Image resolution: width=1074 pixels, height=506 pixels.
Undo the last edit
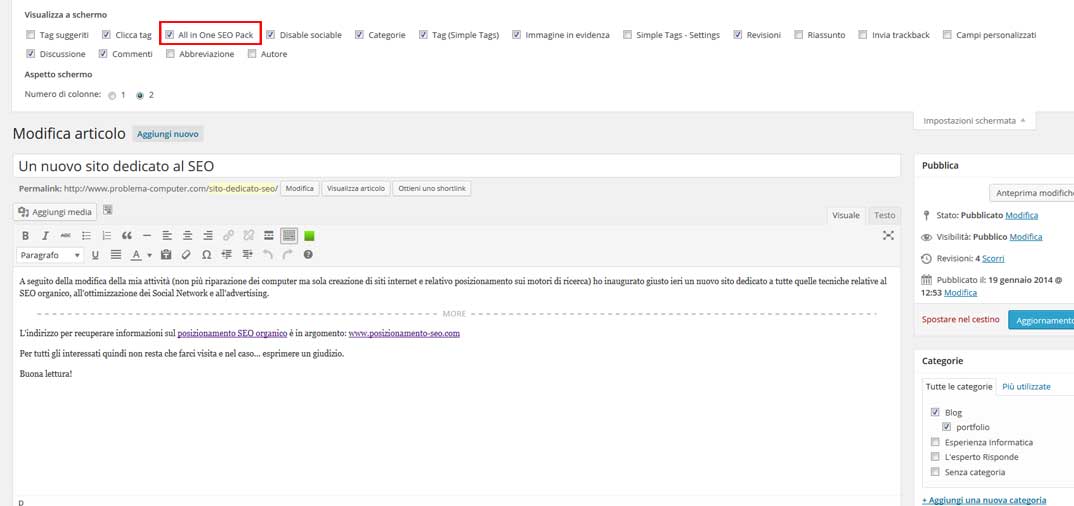(x=267, y=255)
